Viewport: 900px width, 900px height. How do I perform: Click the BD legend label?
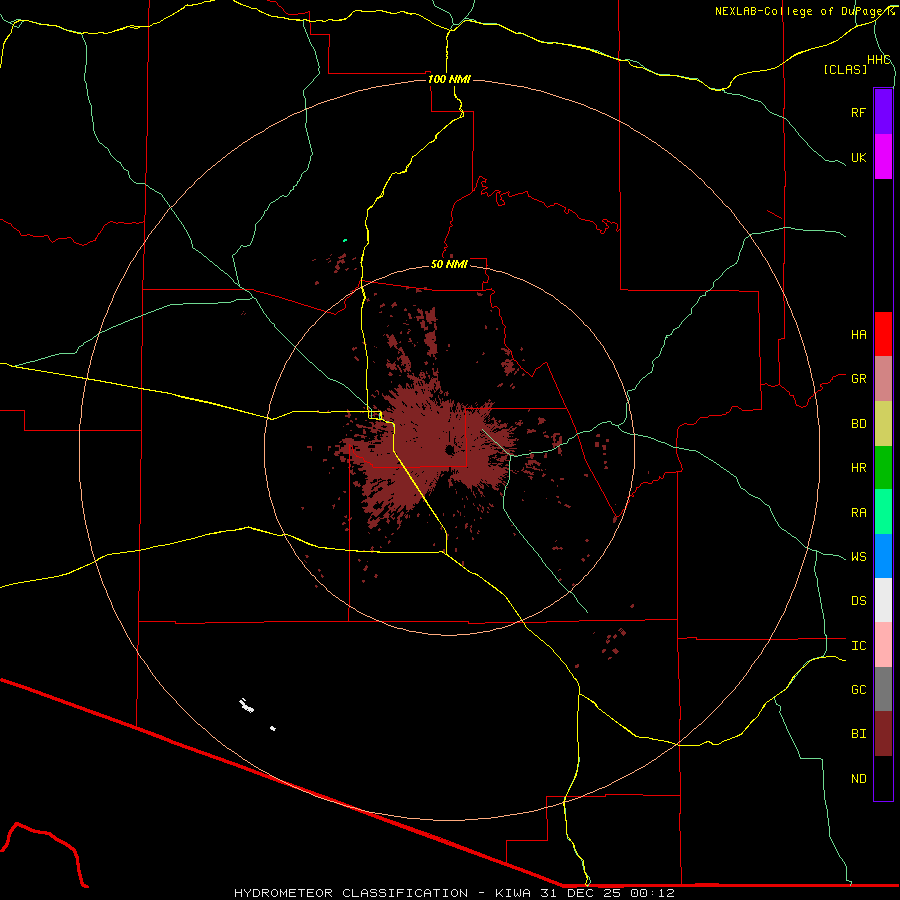(x=858, y=424)
